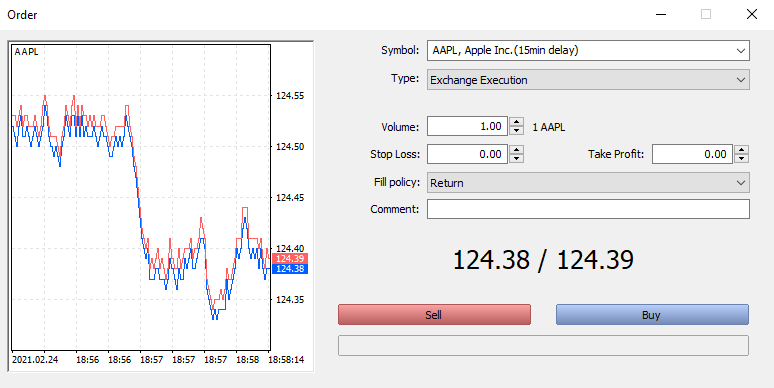The image size is (774, 388).
Task: Click the Take Profit input field
Action: point(692,154)
